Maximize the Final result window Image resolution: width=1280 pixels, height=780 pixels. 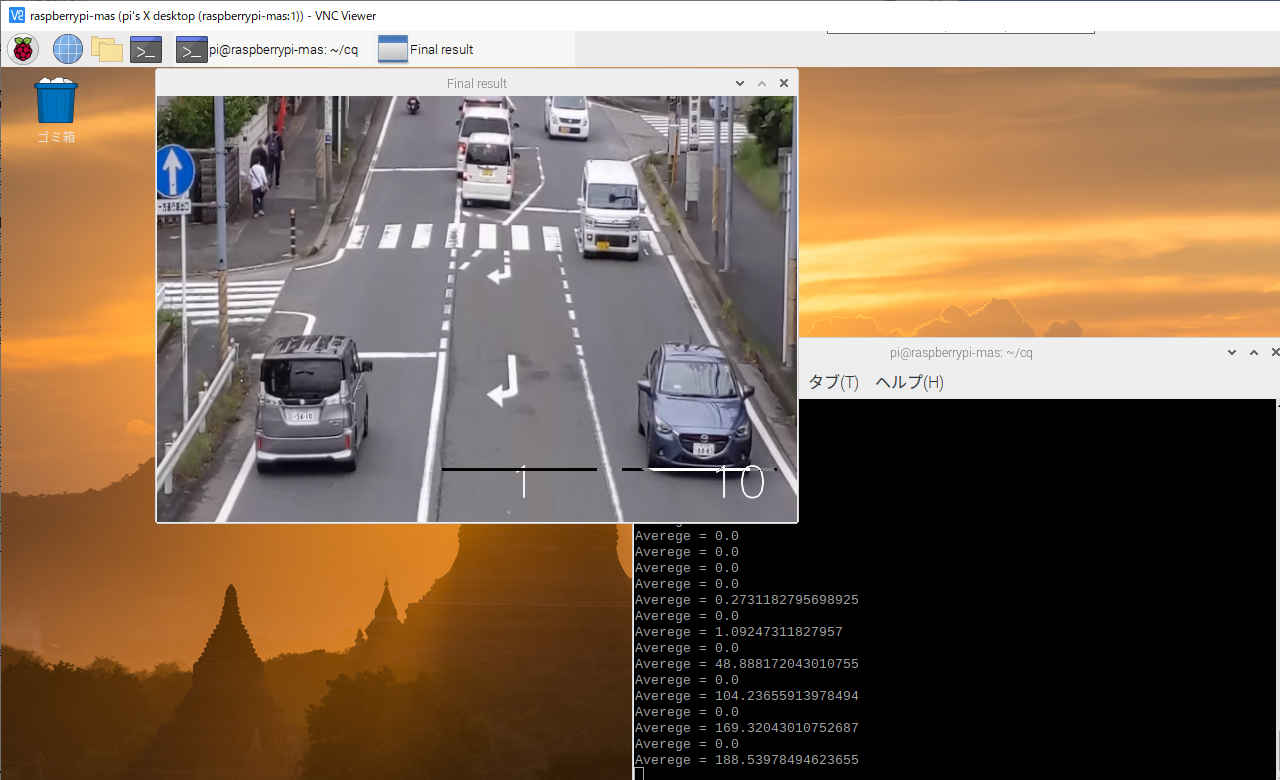[762, 83]
